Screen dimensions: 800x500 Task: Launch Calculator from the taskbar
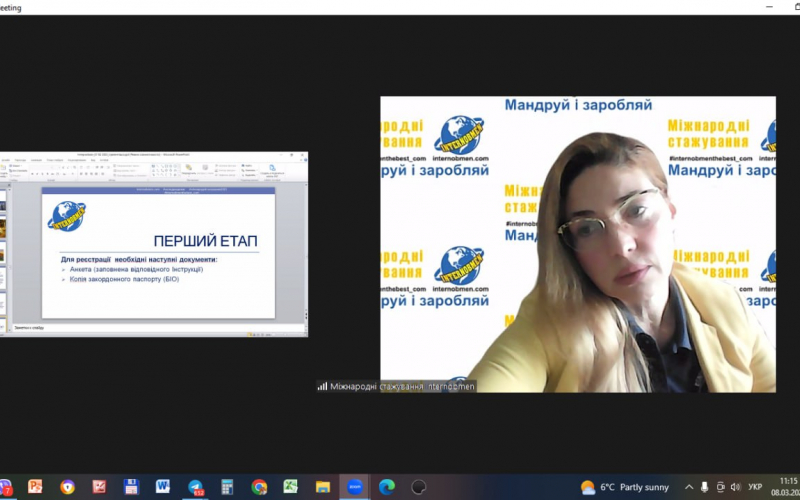(x=227, y=487)
